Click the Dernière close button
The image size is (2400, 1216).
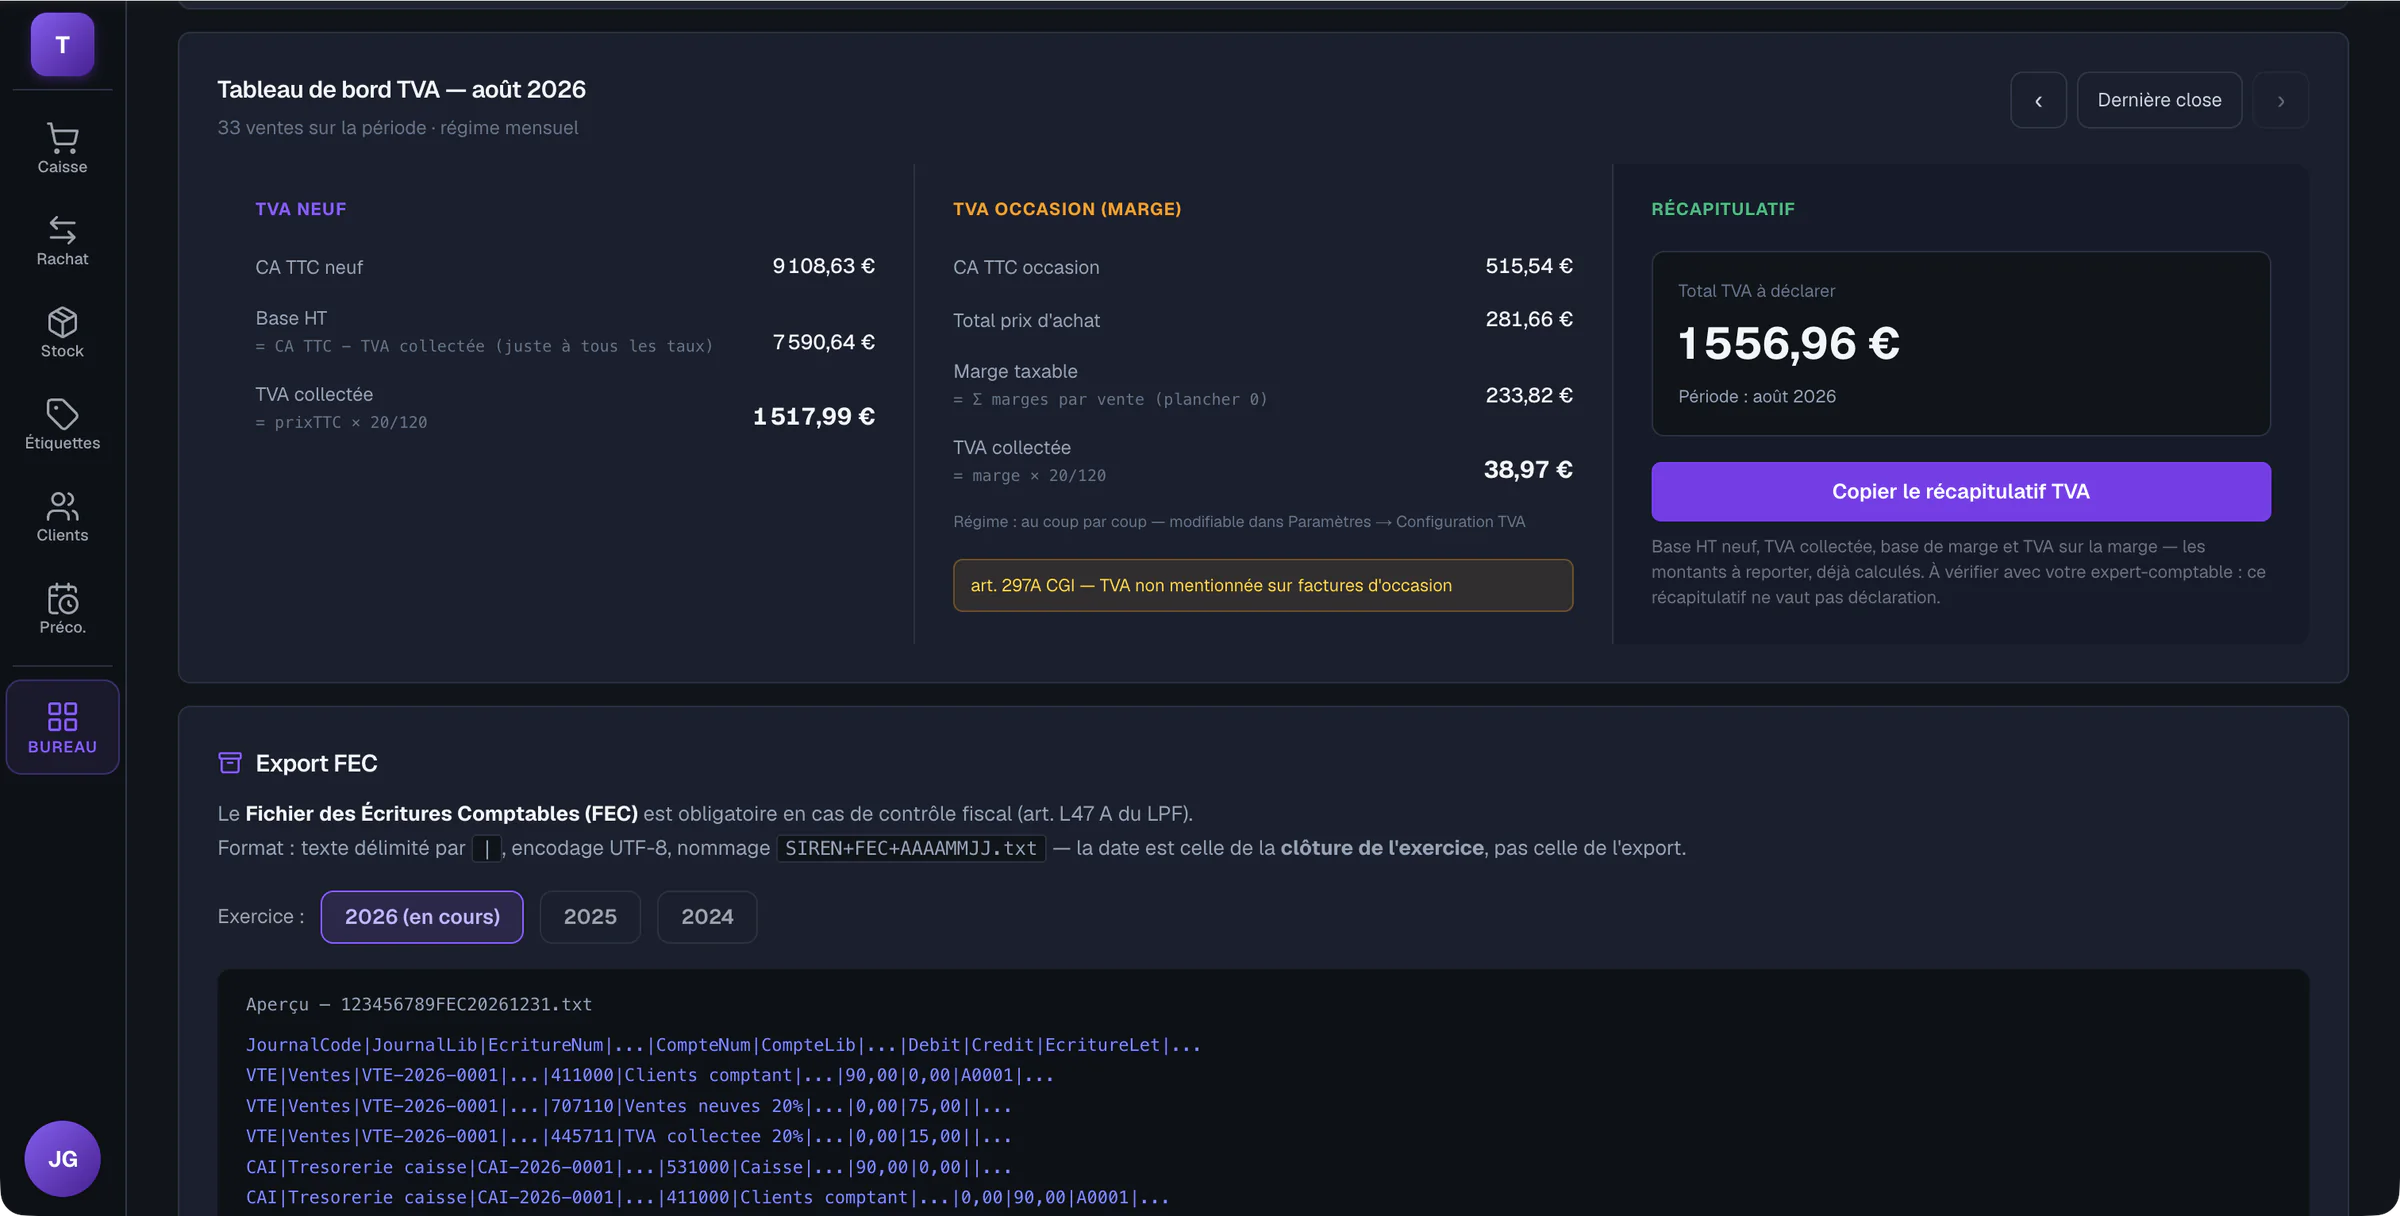point(2159,100)
